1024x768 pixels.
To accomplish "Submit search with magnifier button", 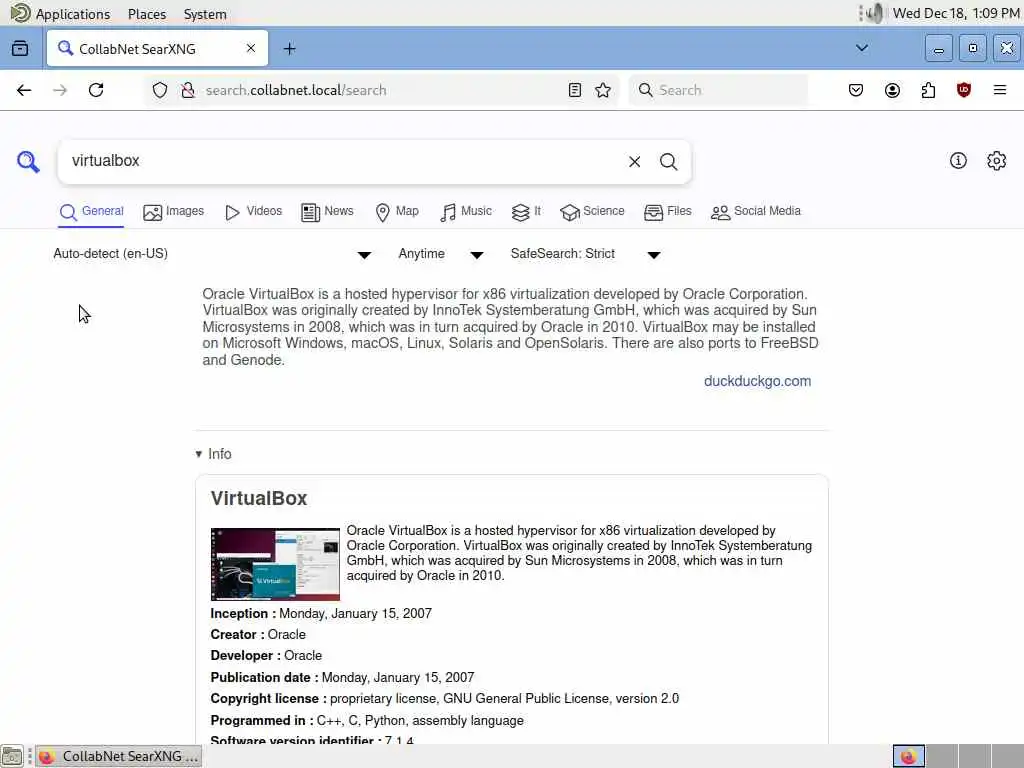I will (x=668, y=161).
